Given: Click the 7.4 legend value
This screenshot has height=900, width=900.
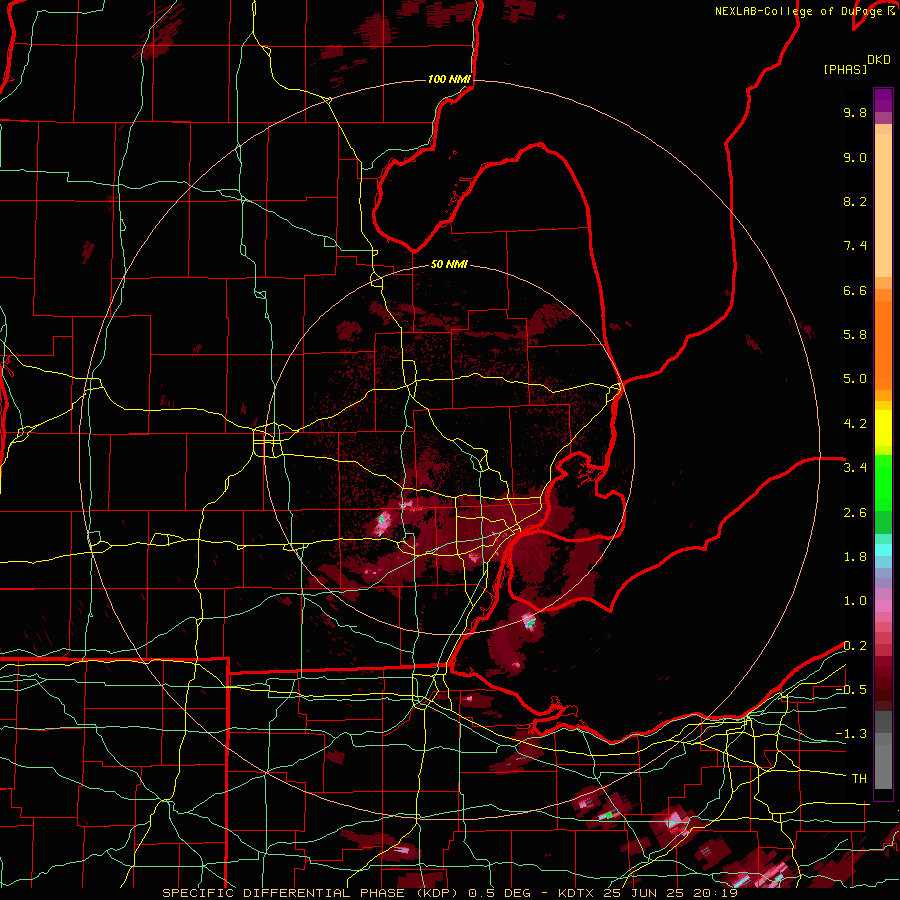Looking at the screenshot, I should coord(855,246).
